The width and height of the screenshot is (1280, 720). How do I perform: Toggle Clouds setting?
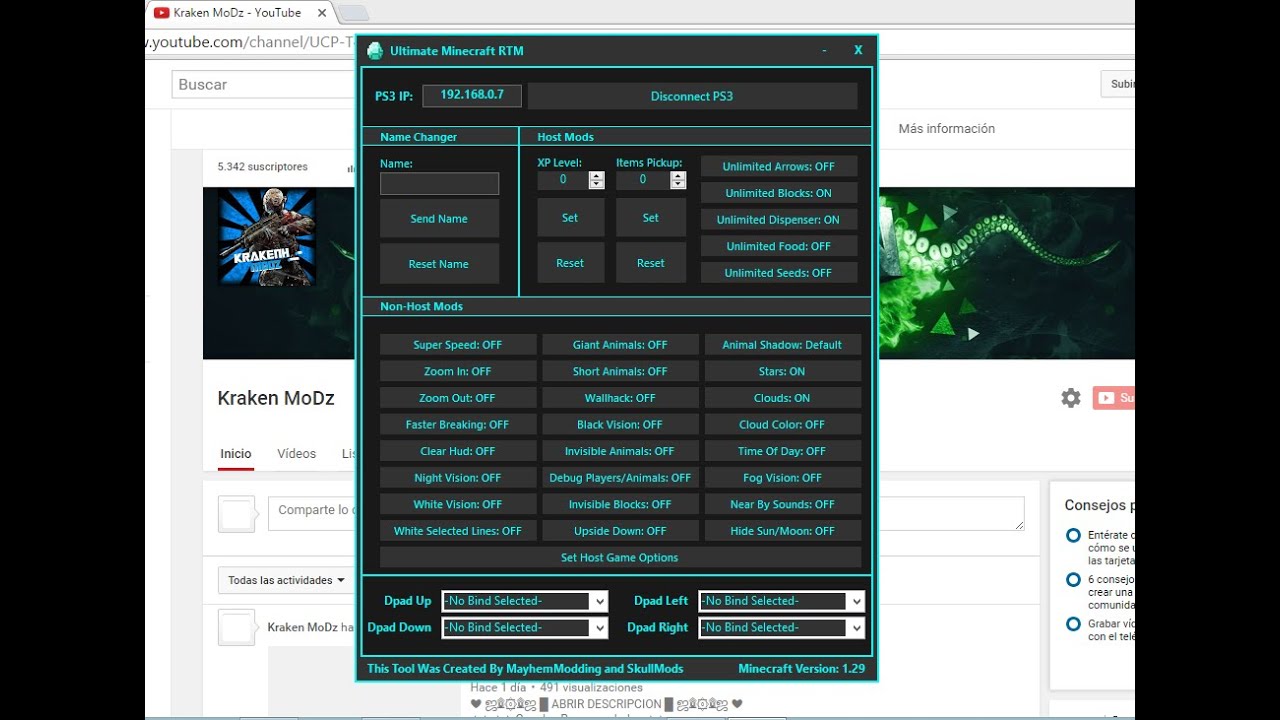[782, 398]
